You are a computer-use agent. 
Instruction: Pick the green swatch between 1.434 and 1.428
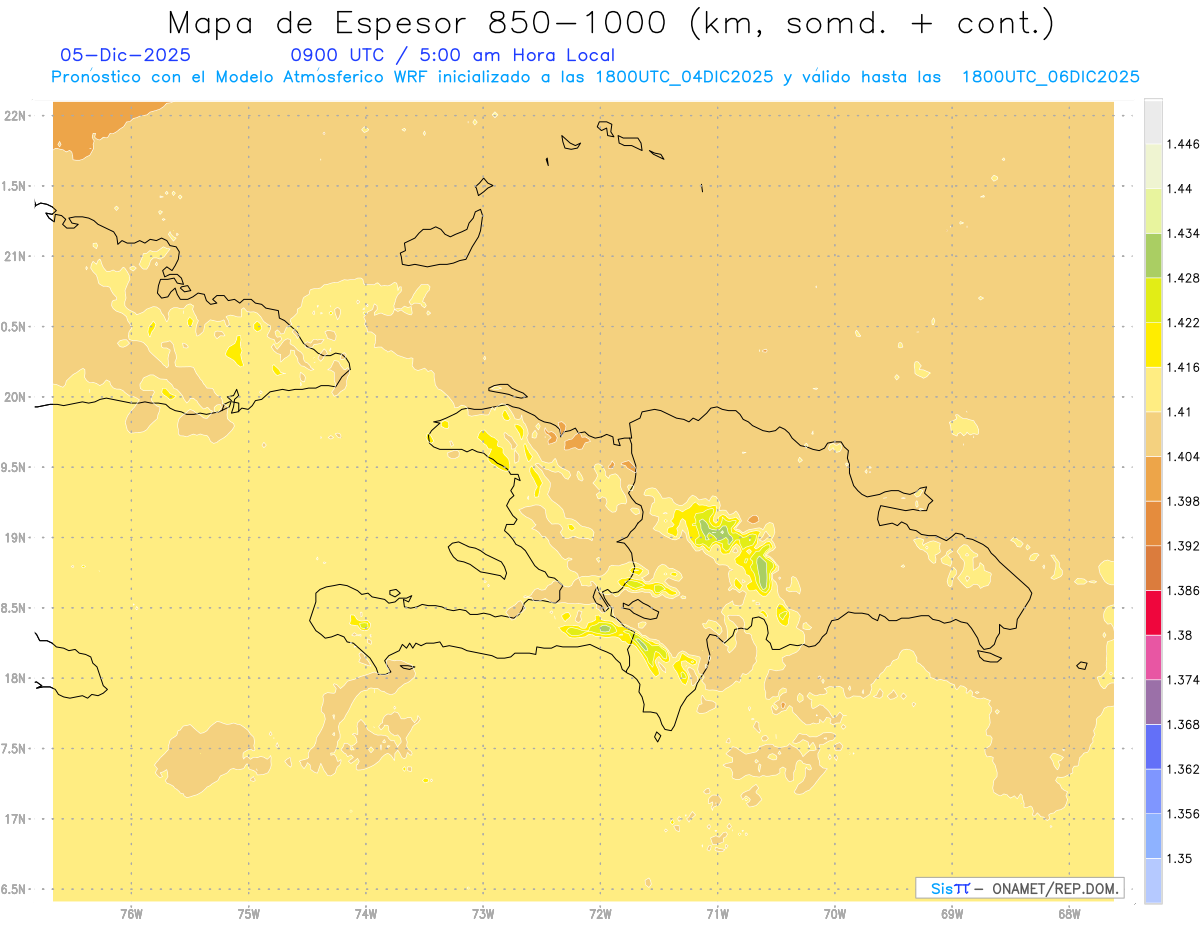(1153, 255)
